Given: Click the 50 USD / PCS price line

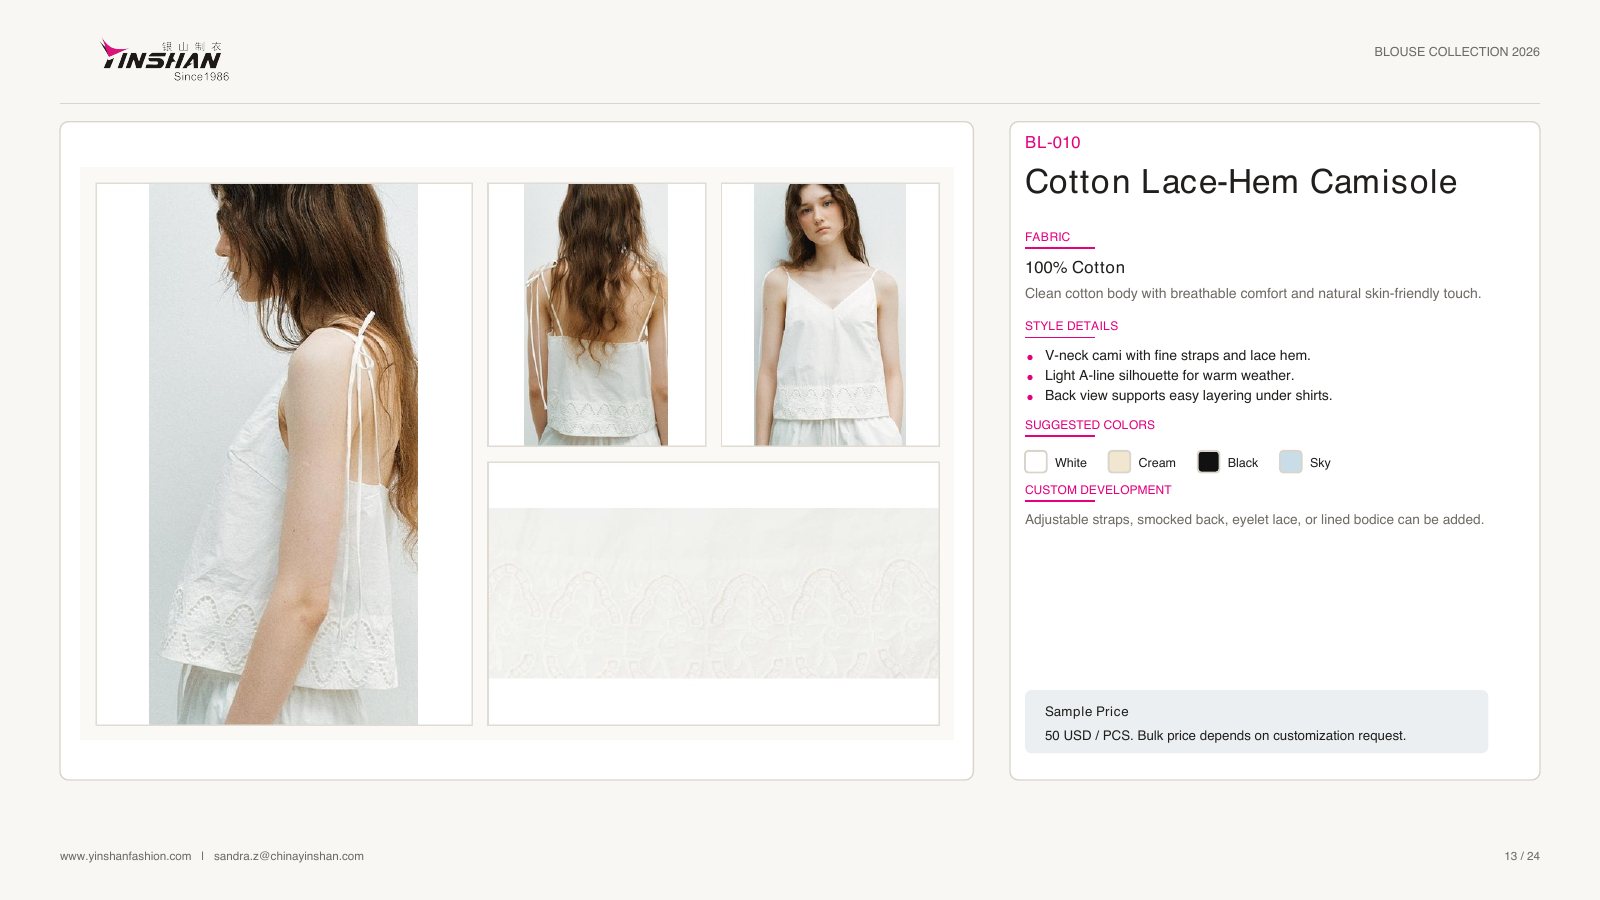Looking at the screenshot, I should (1225, 736).
